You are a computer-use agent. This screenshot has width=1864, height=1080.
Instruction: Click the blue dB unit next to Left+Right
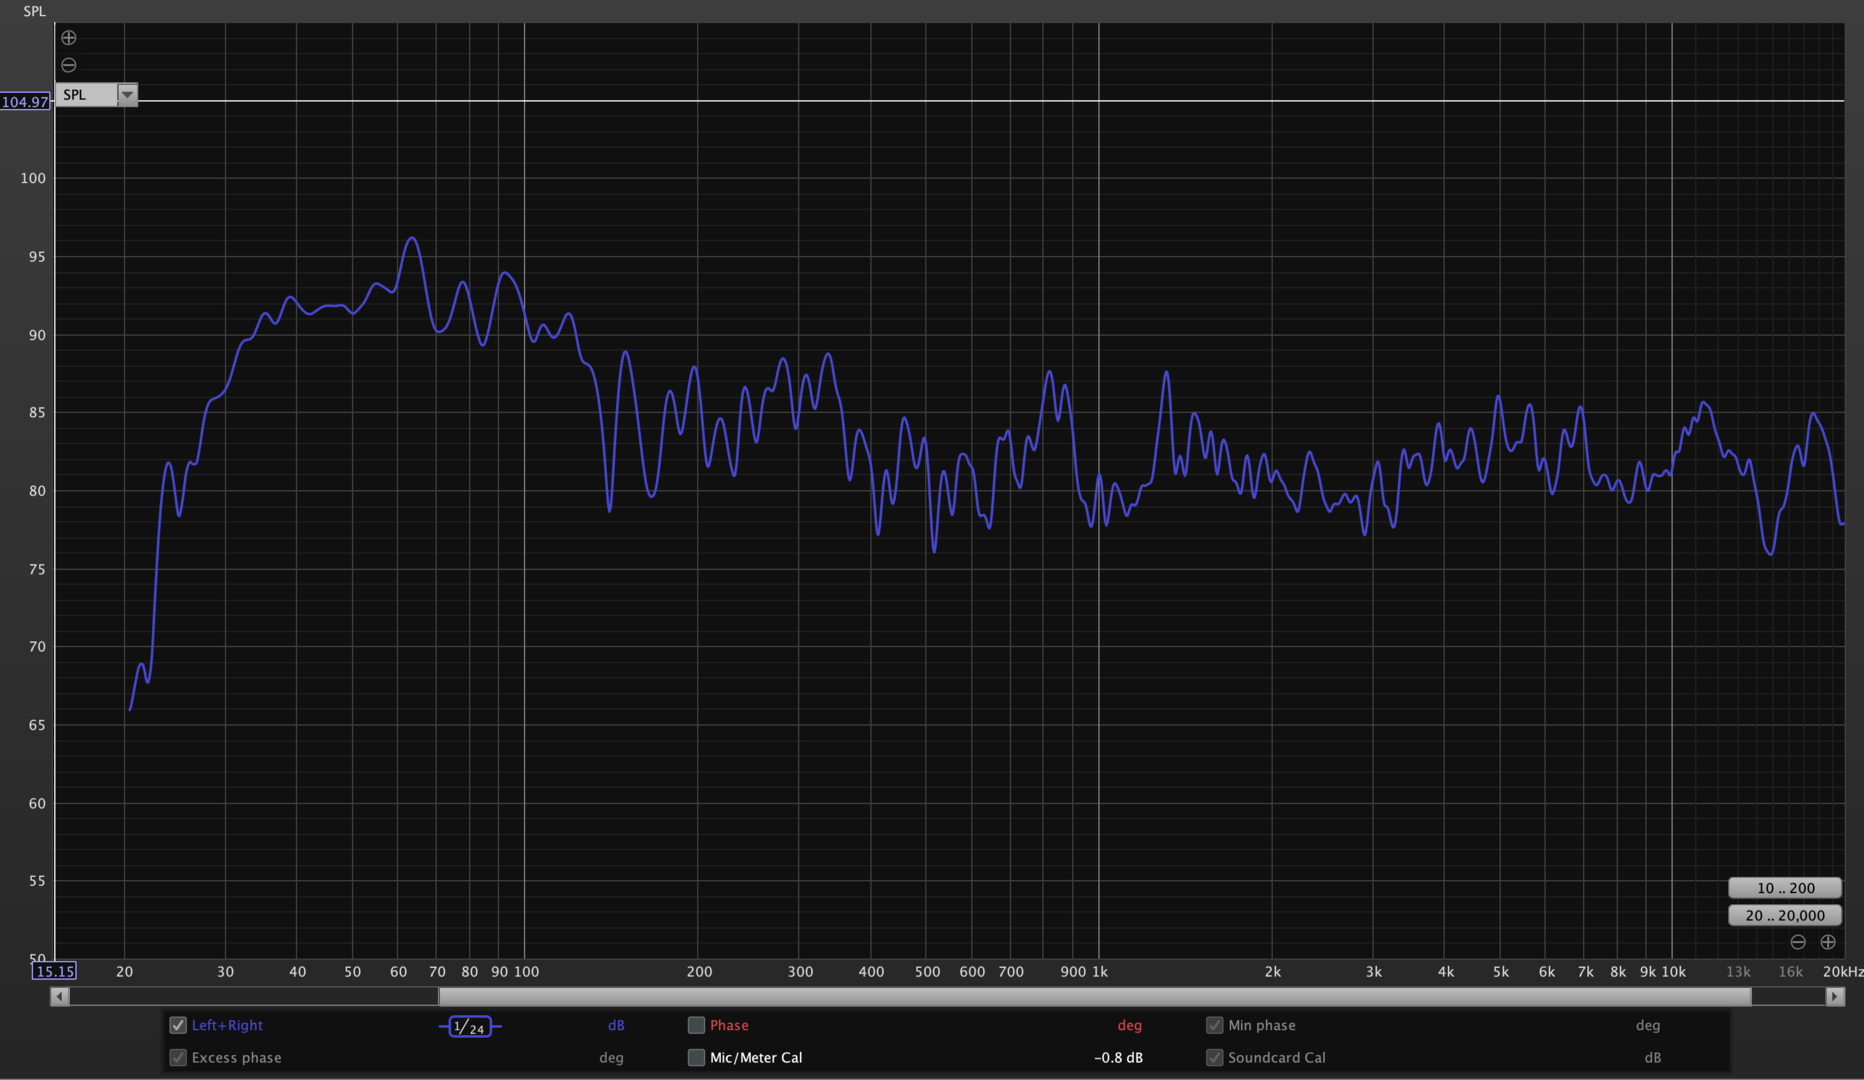(616, 1025)
